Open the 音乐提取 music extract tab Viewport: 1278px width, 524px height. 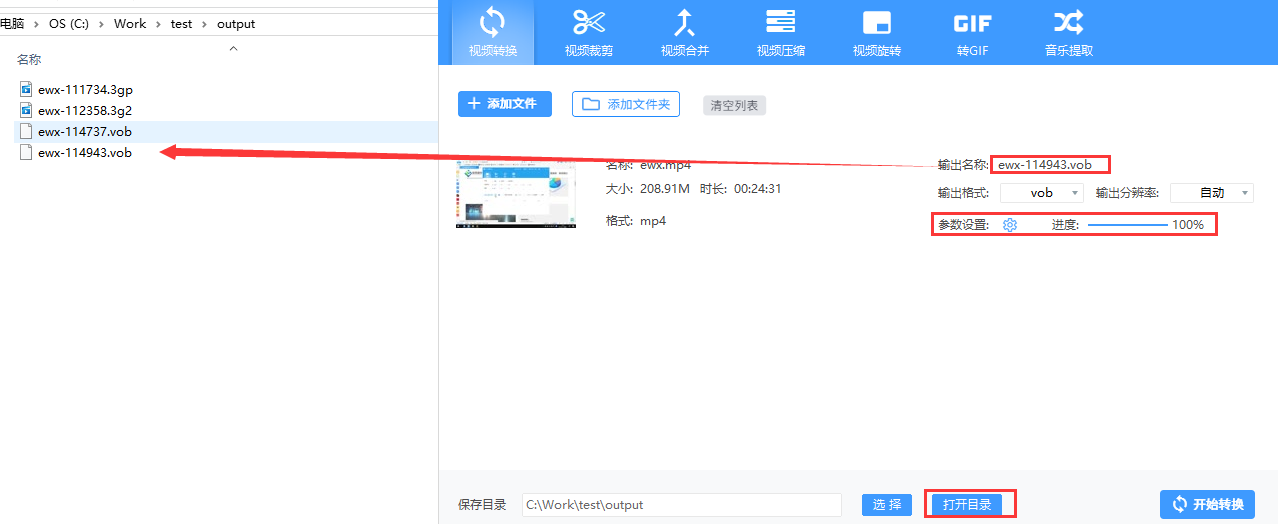[x=1069, y=32]
